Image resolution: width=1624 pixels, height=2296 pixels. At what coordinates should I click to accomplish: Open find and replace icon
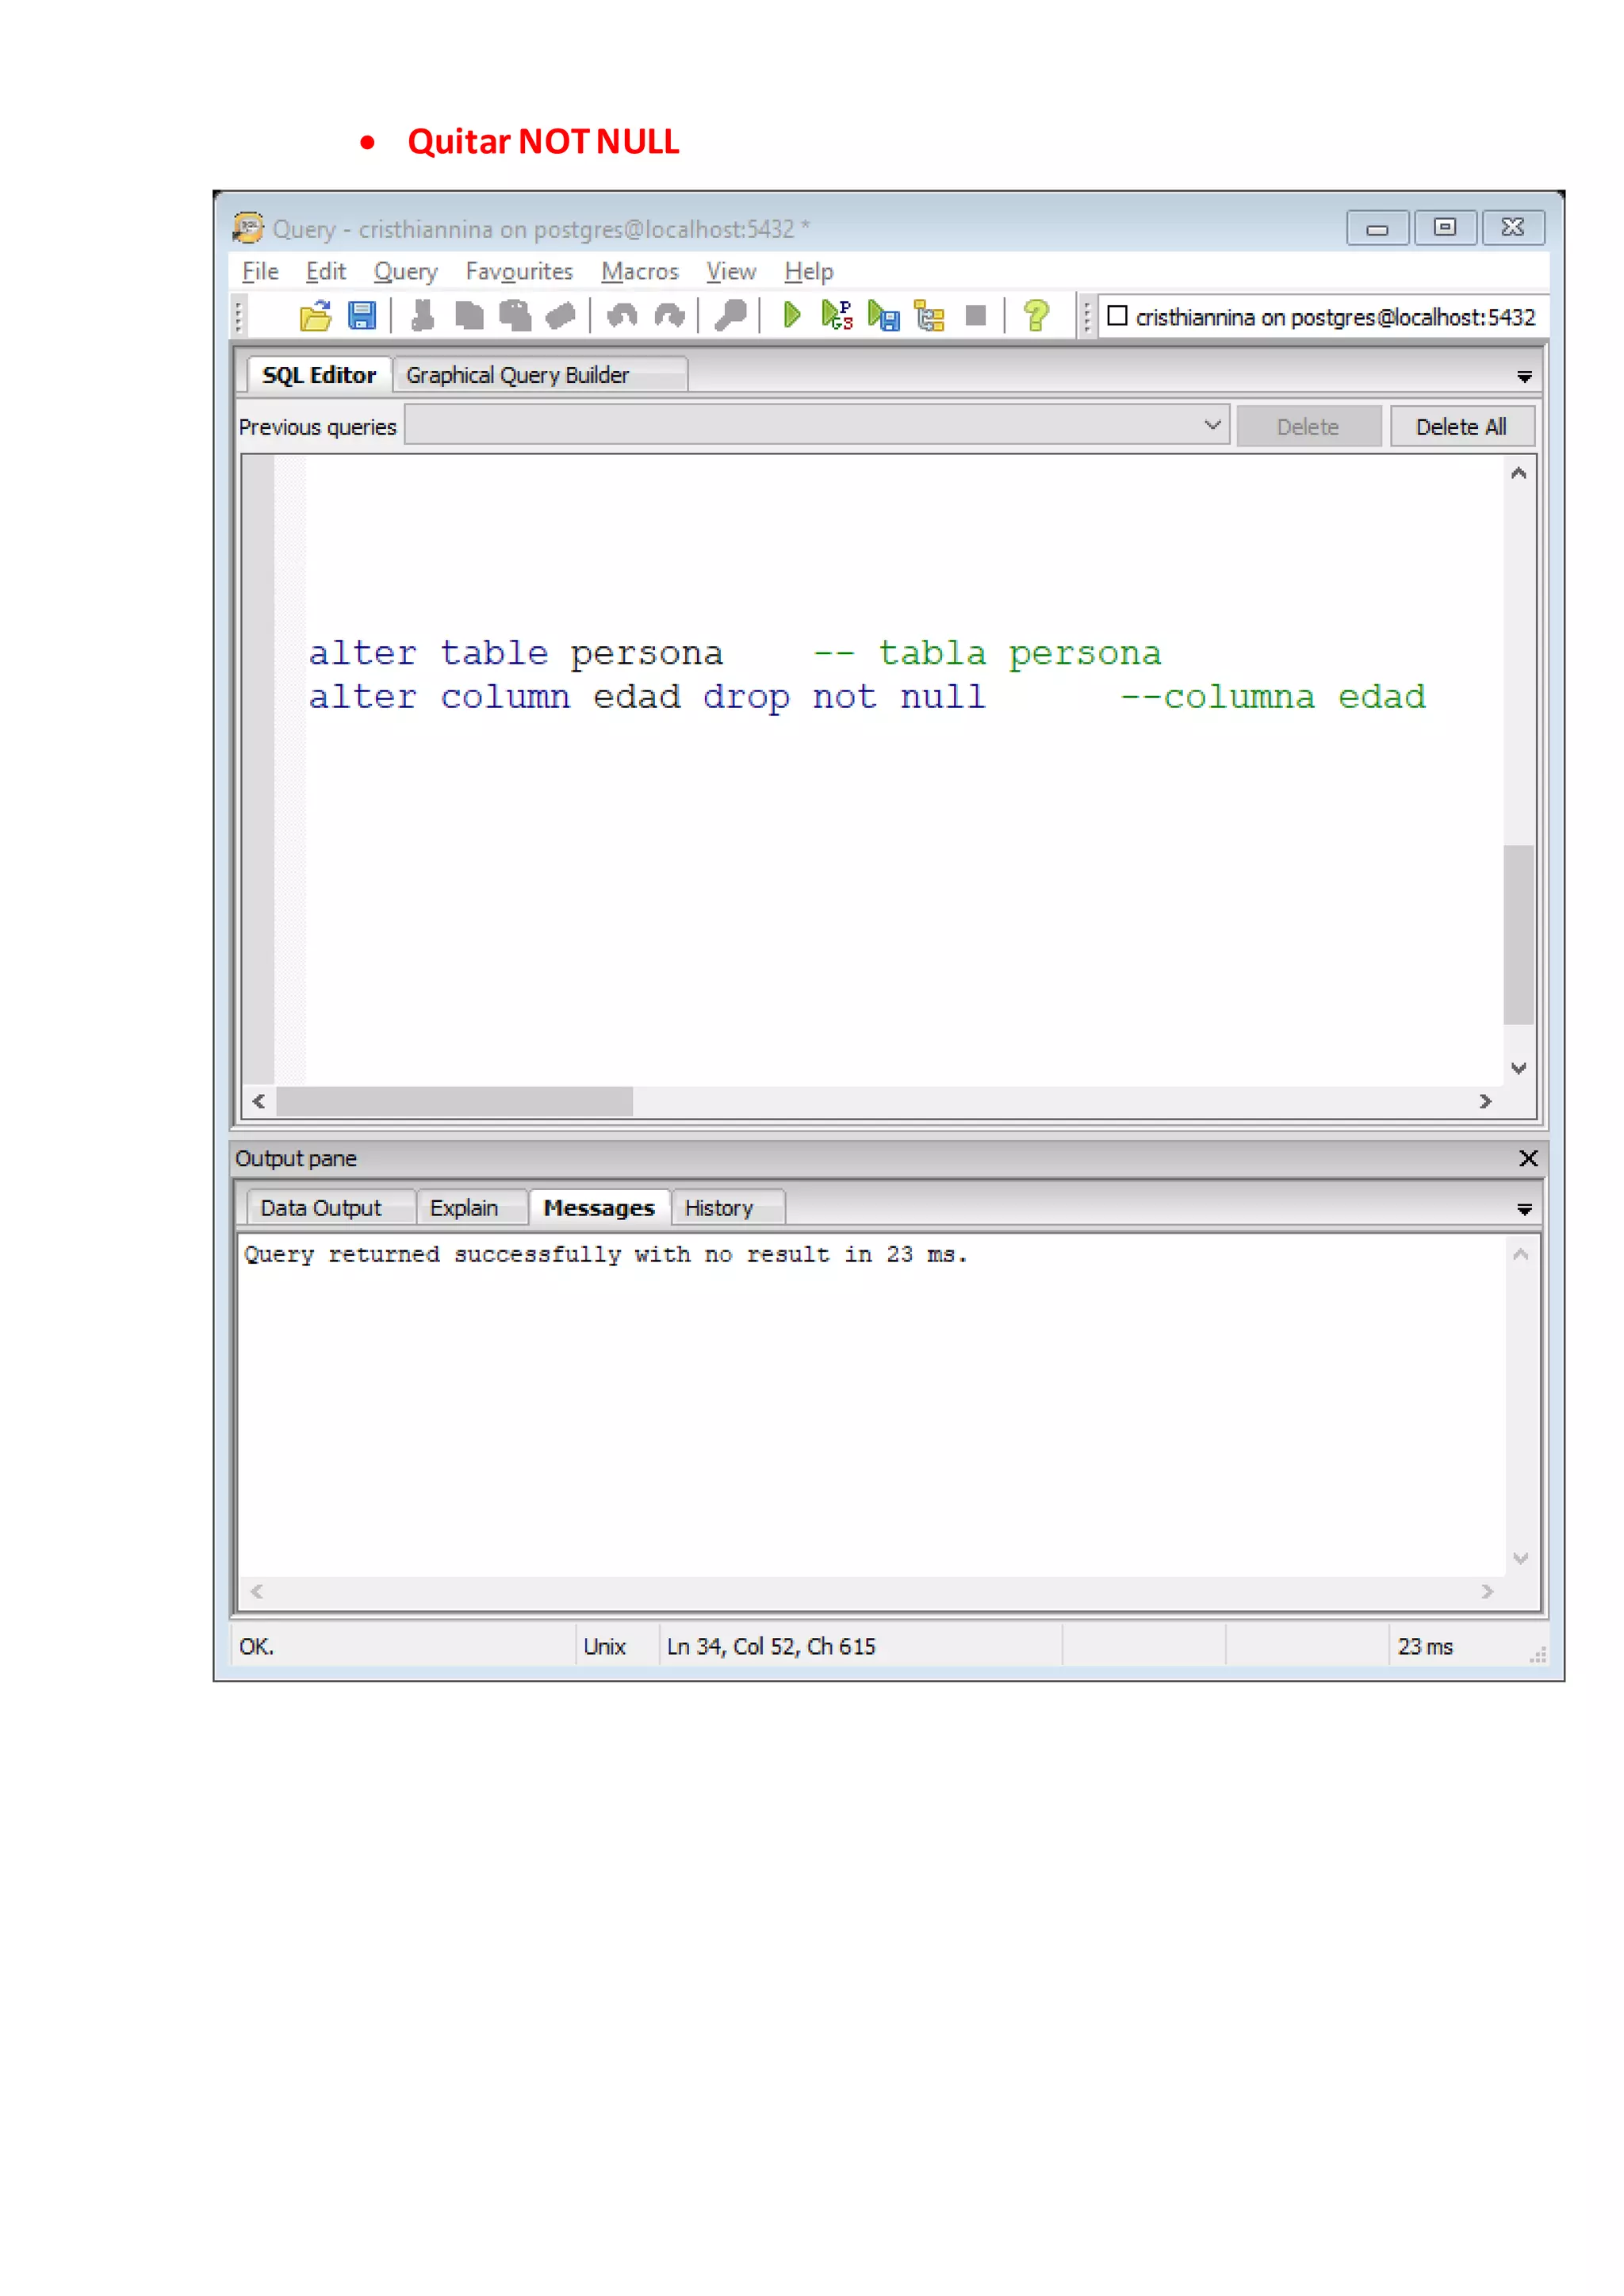(730, 316)
